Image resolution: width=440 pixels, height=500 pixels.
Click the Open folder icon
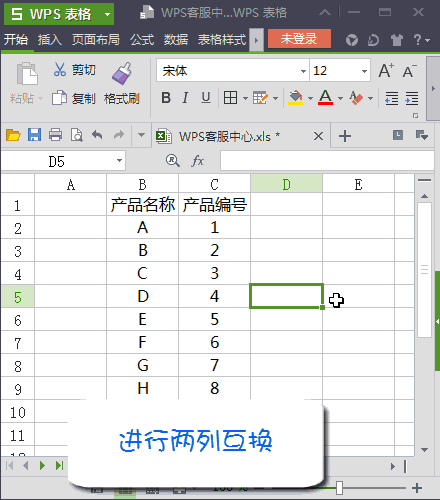pos(13,135)
